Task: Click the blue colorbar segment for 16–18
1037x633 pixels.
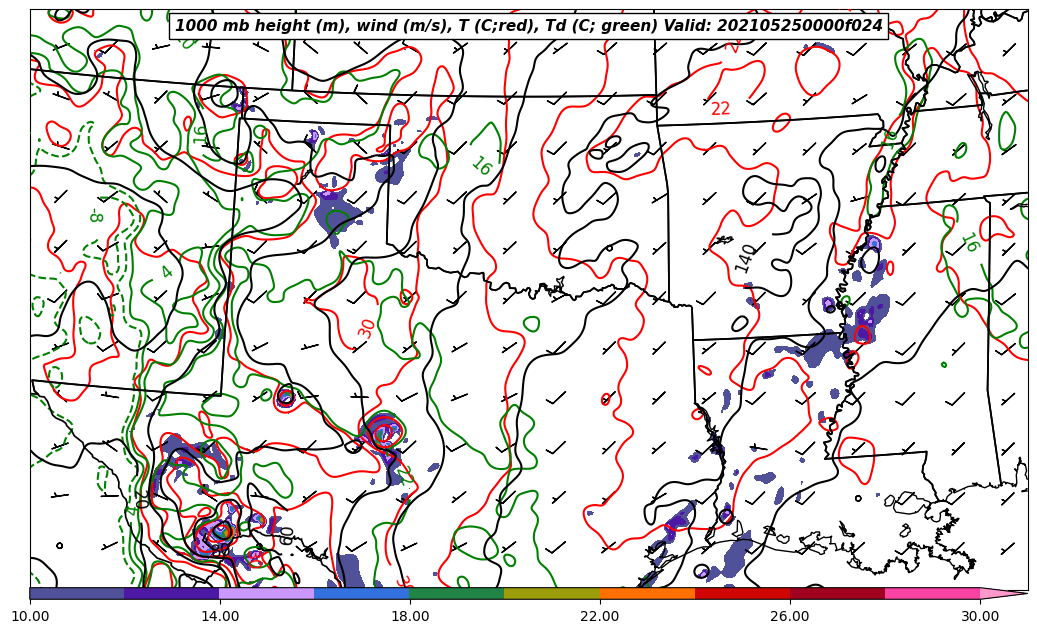Action: pyautogui.click(x=362, y=593)
